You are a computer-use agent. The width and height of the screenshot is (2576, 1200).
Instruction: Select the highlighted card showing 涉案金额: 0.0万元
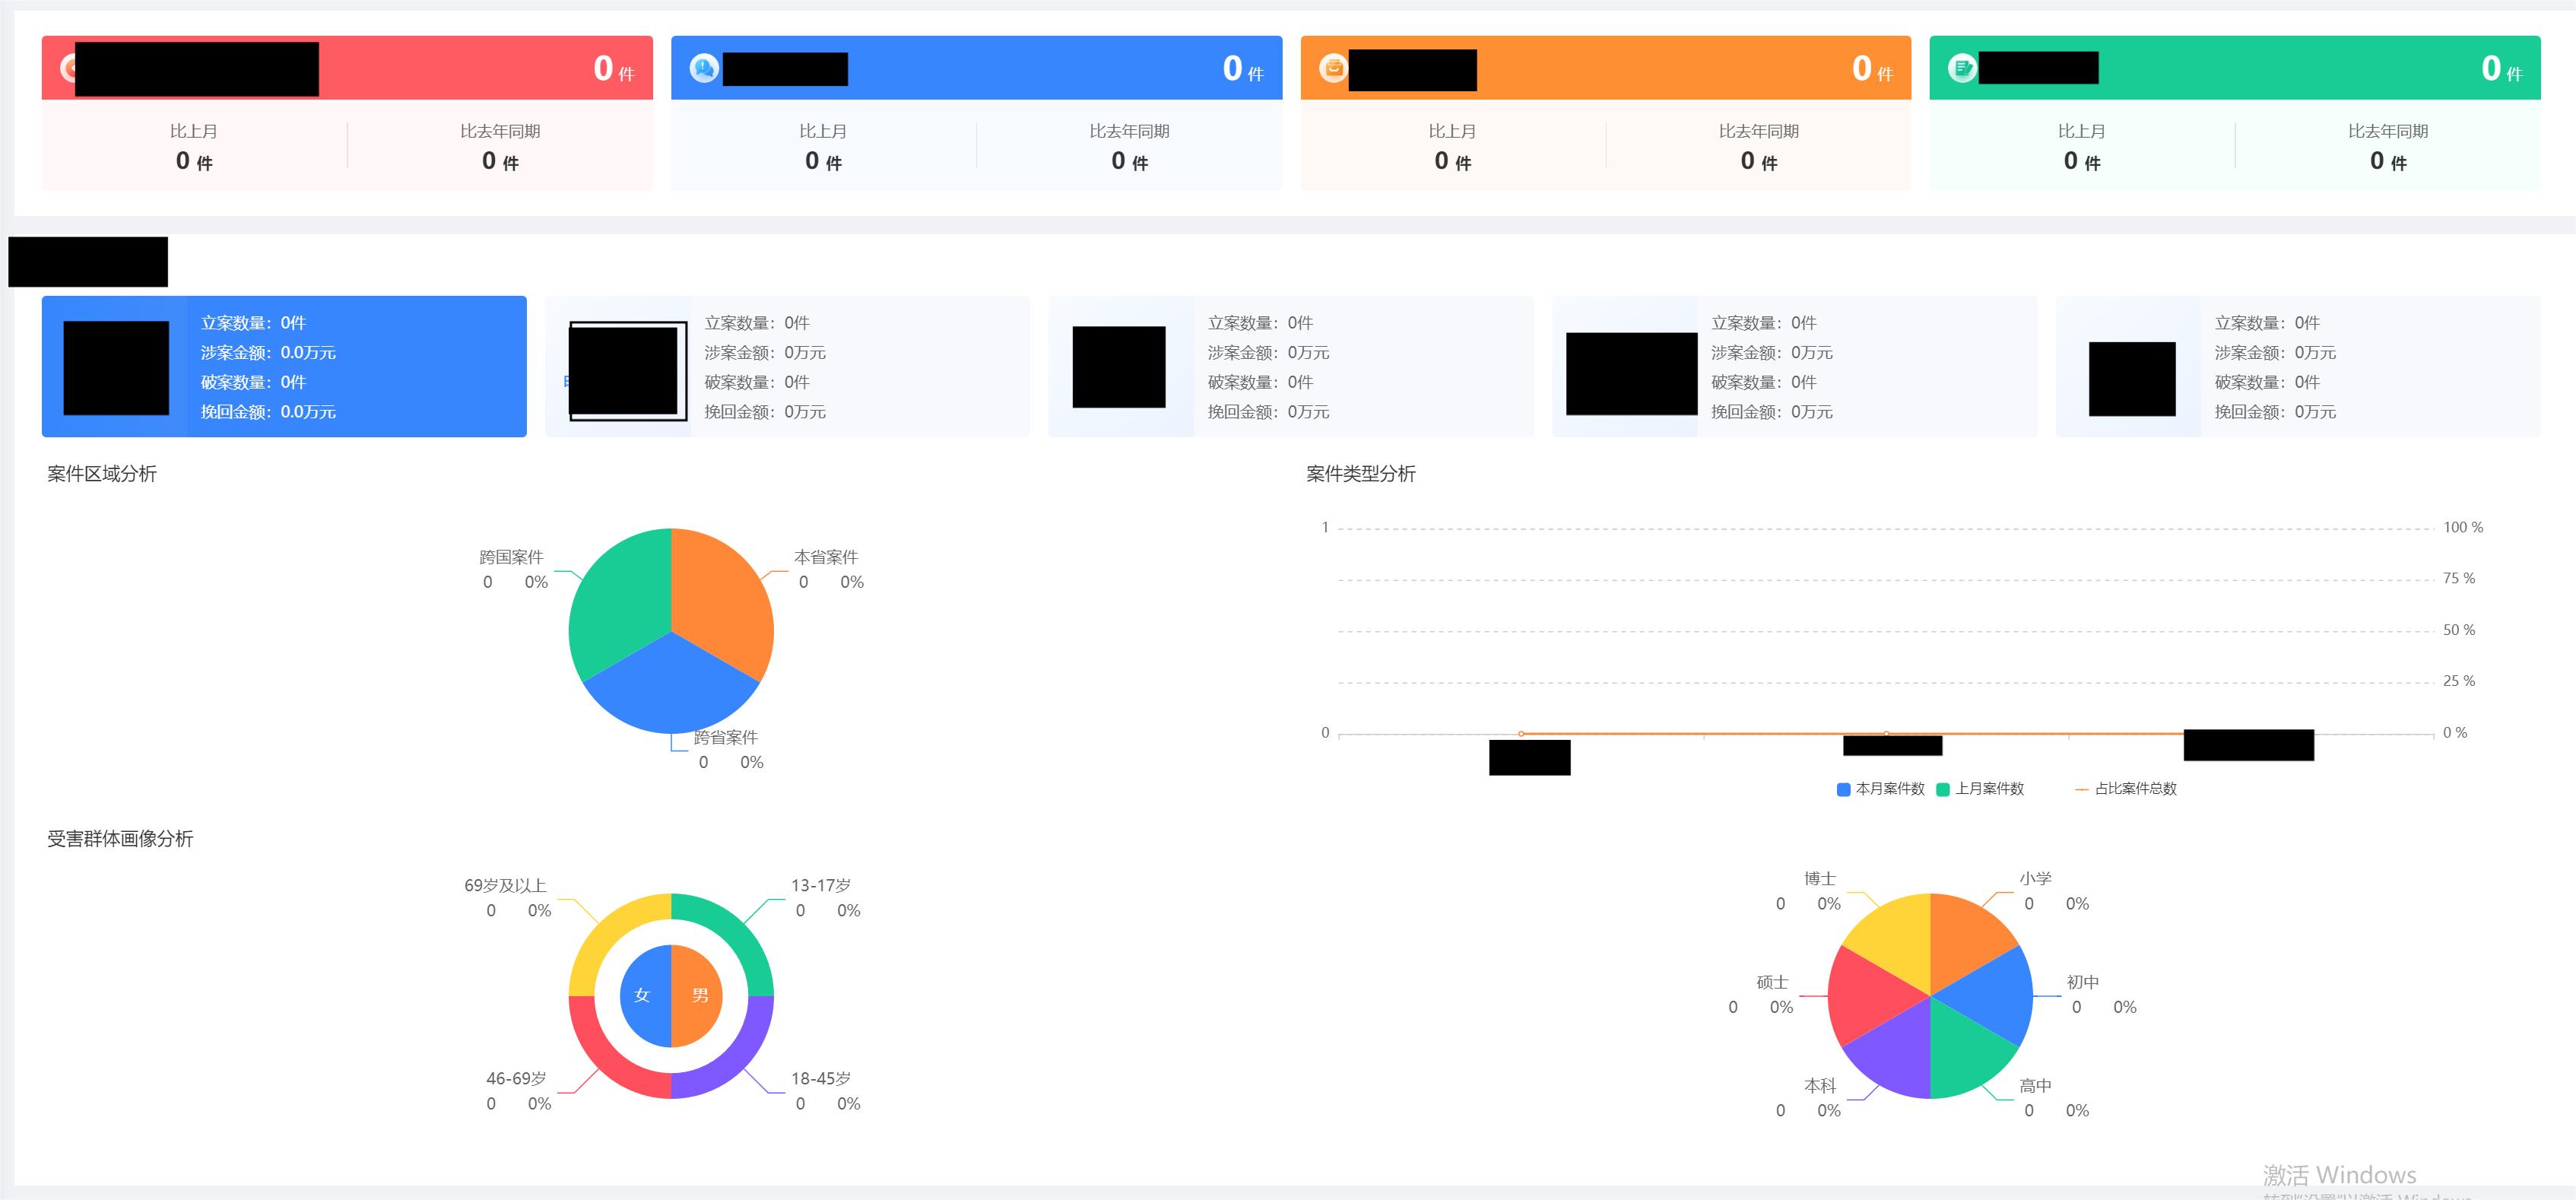click(x=284, y=366)
